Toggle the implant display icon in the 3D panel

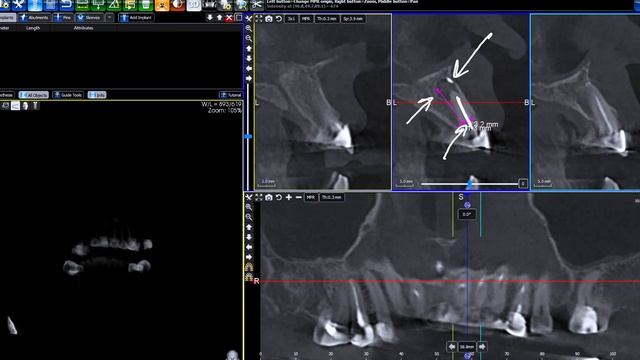(x=36, y=106)
